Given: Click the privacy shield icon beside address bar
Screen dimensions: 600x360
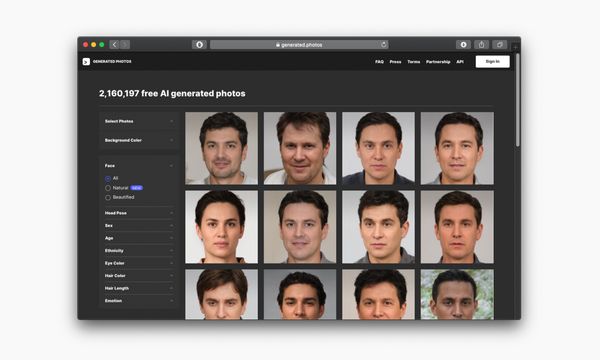Looking at the screenshot, I should coord(199,45).
